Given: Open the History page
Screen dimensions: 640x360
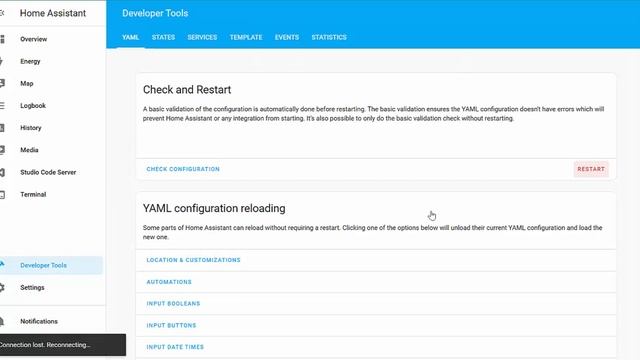Looking at the screenshot, I should (x=31, y=128).
